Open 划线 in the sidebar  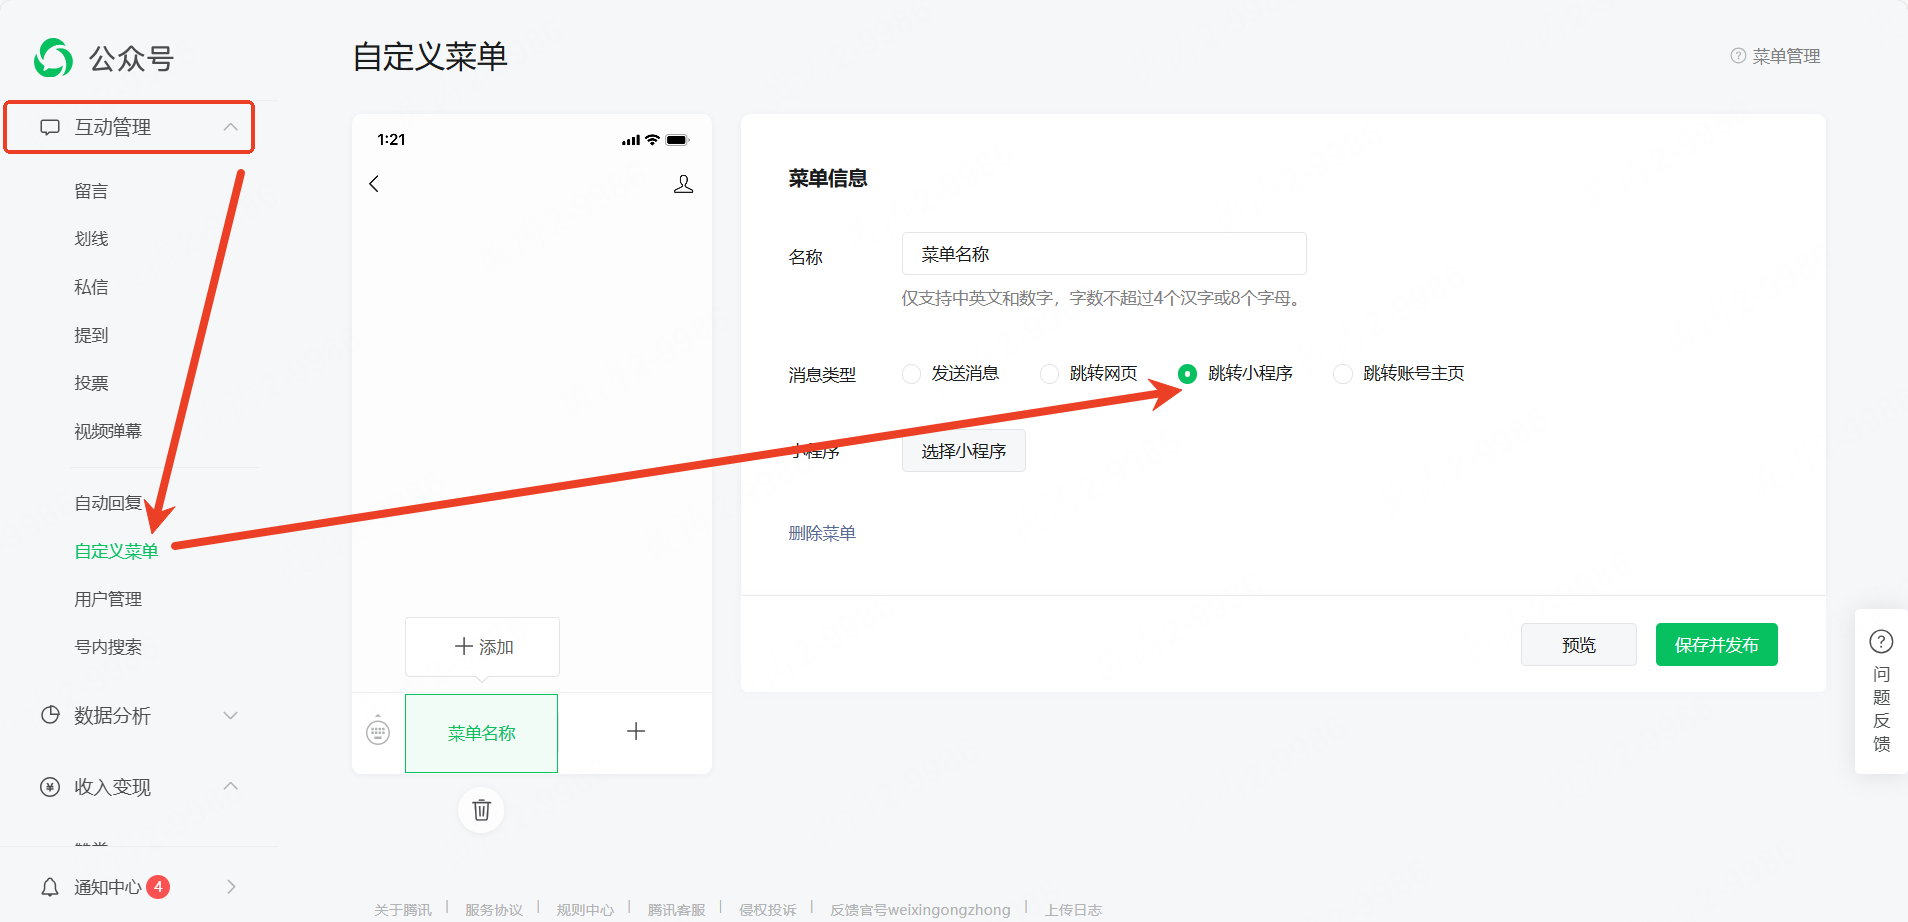91,239
